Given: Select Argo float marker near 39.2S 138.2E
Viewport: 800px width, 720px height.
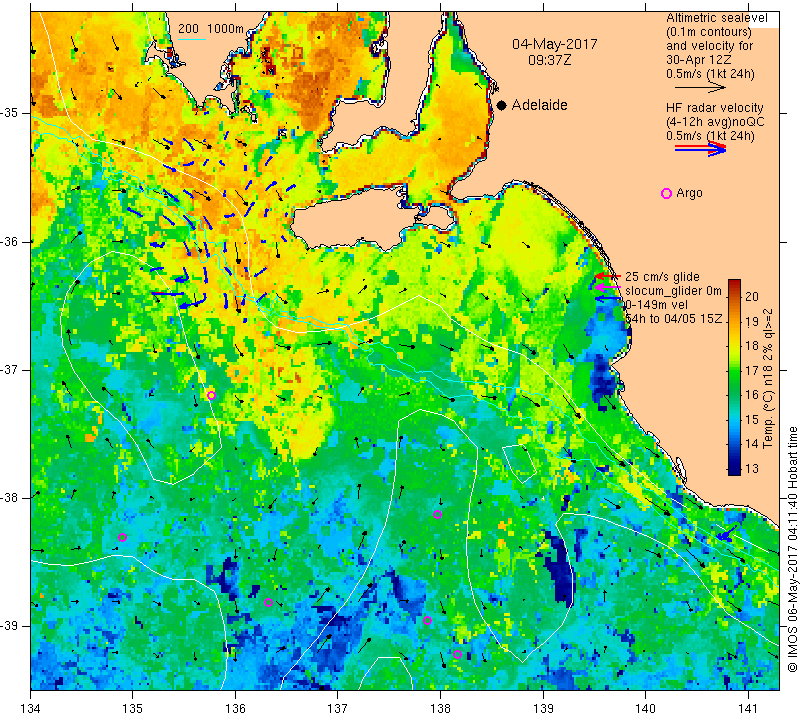Looking at the screenshot, I should [457, 655].
